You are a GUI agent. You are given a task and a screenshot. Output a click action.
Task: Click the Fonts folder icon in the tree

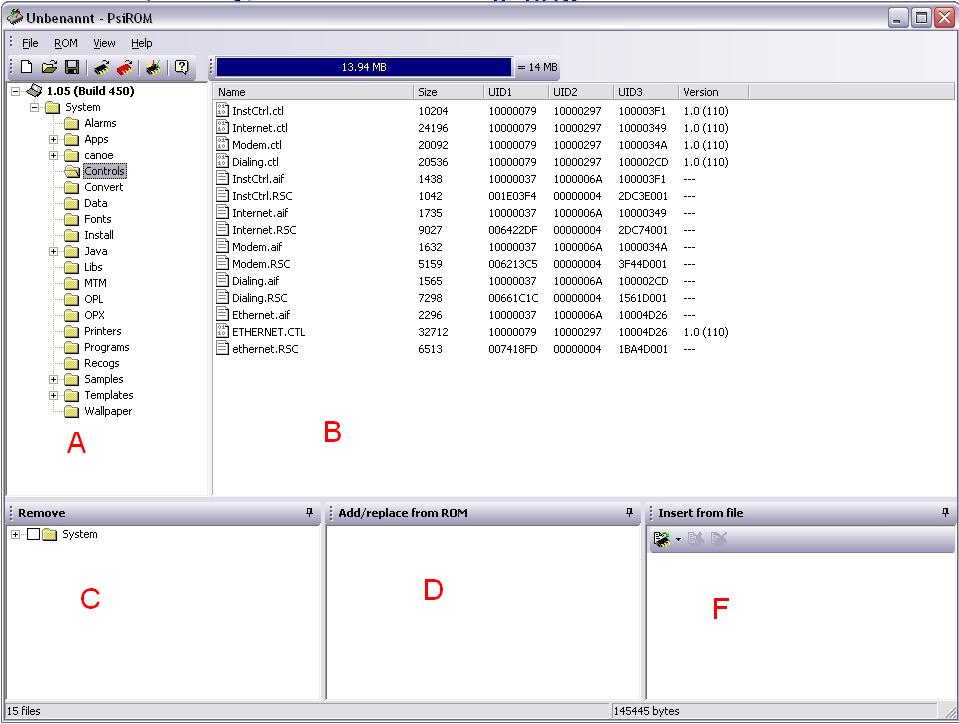point(72,219)
